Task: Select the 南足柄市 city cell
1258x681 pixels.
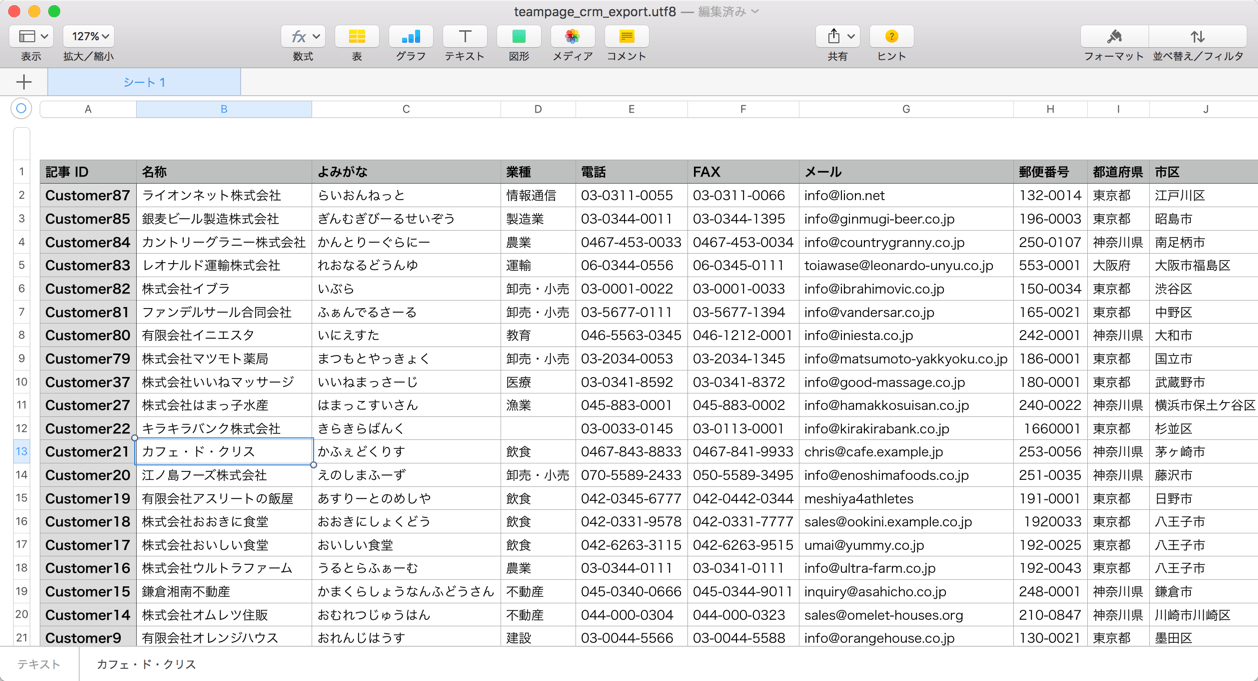Action: tap(1204, 242)
